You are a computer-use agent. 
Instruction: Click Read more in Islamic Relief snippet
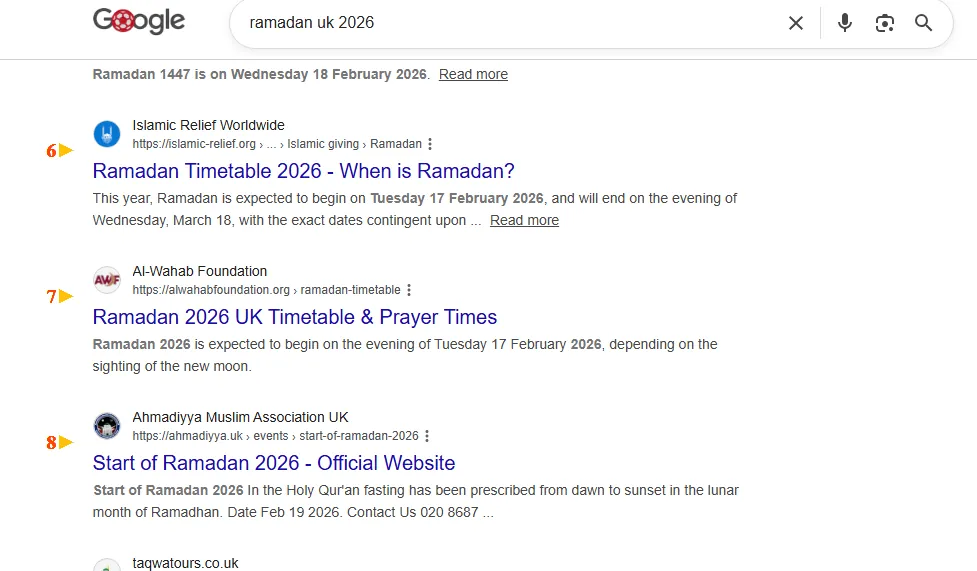524,220
